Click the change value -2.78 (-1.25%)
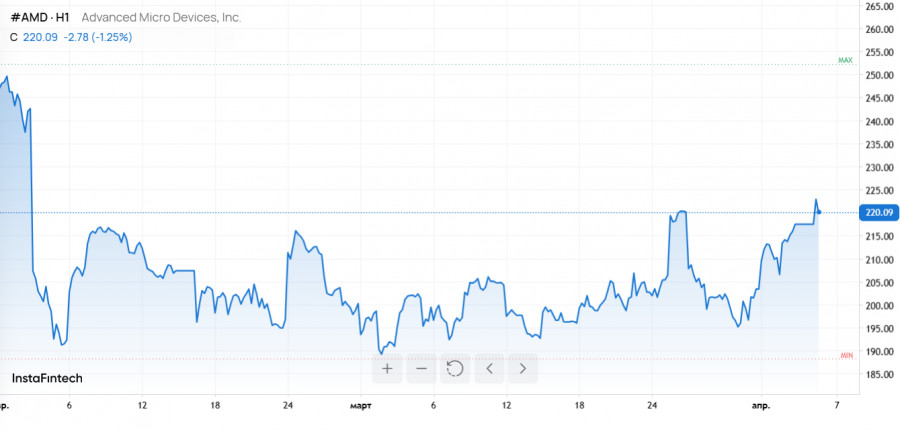This screenshot has height=432, width=900. (x=98, y=37)
